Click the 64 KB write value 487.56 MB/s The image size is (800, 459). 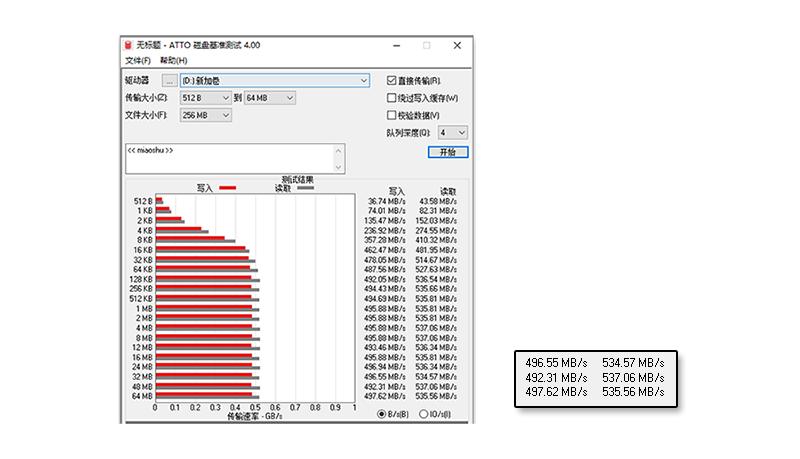[385, 269]
